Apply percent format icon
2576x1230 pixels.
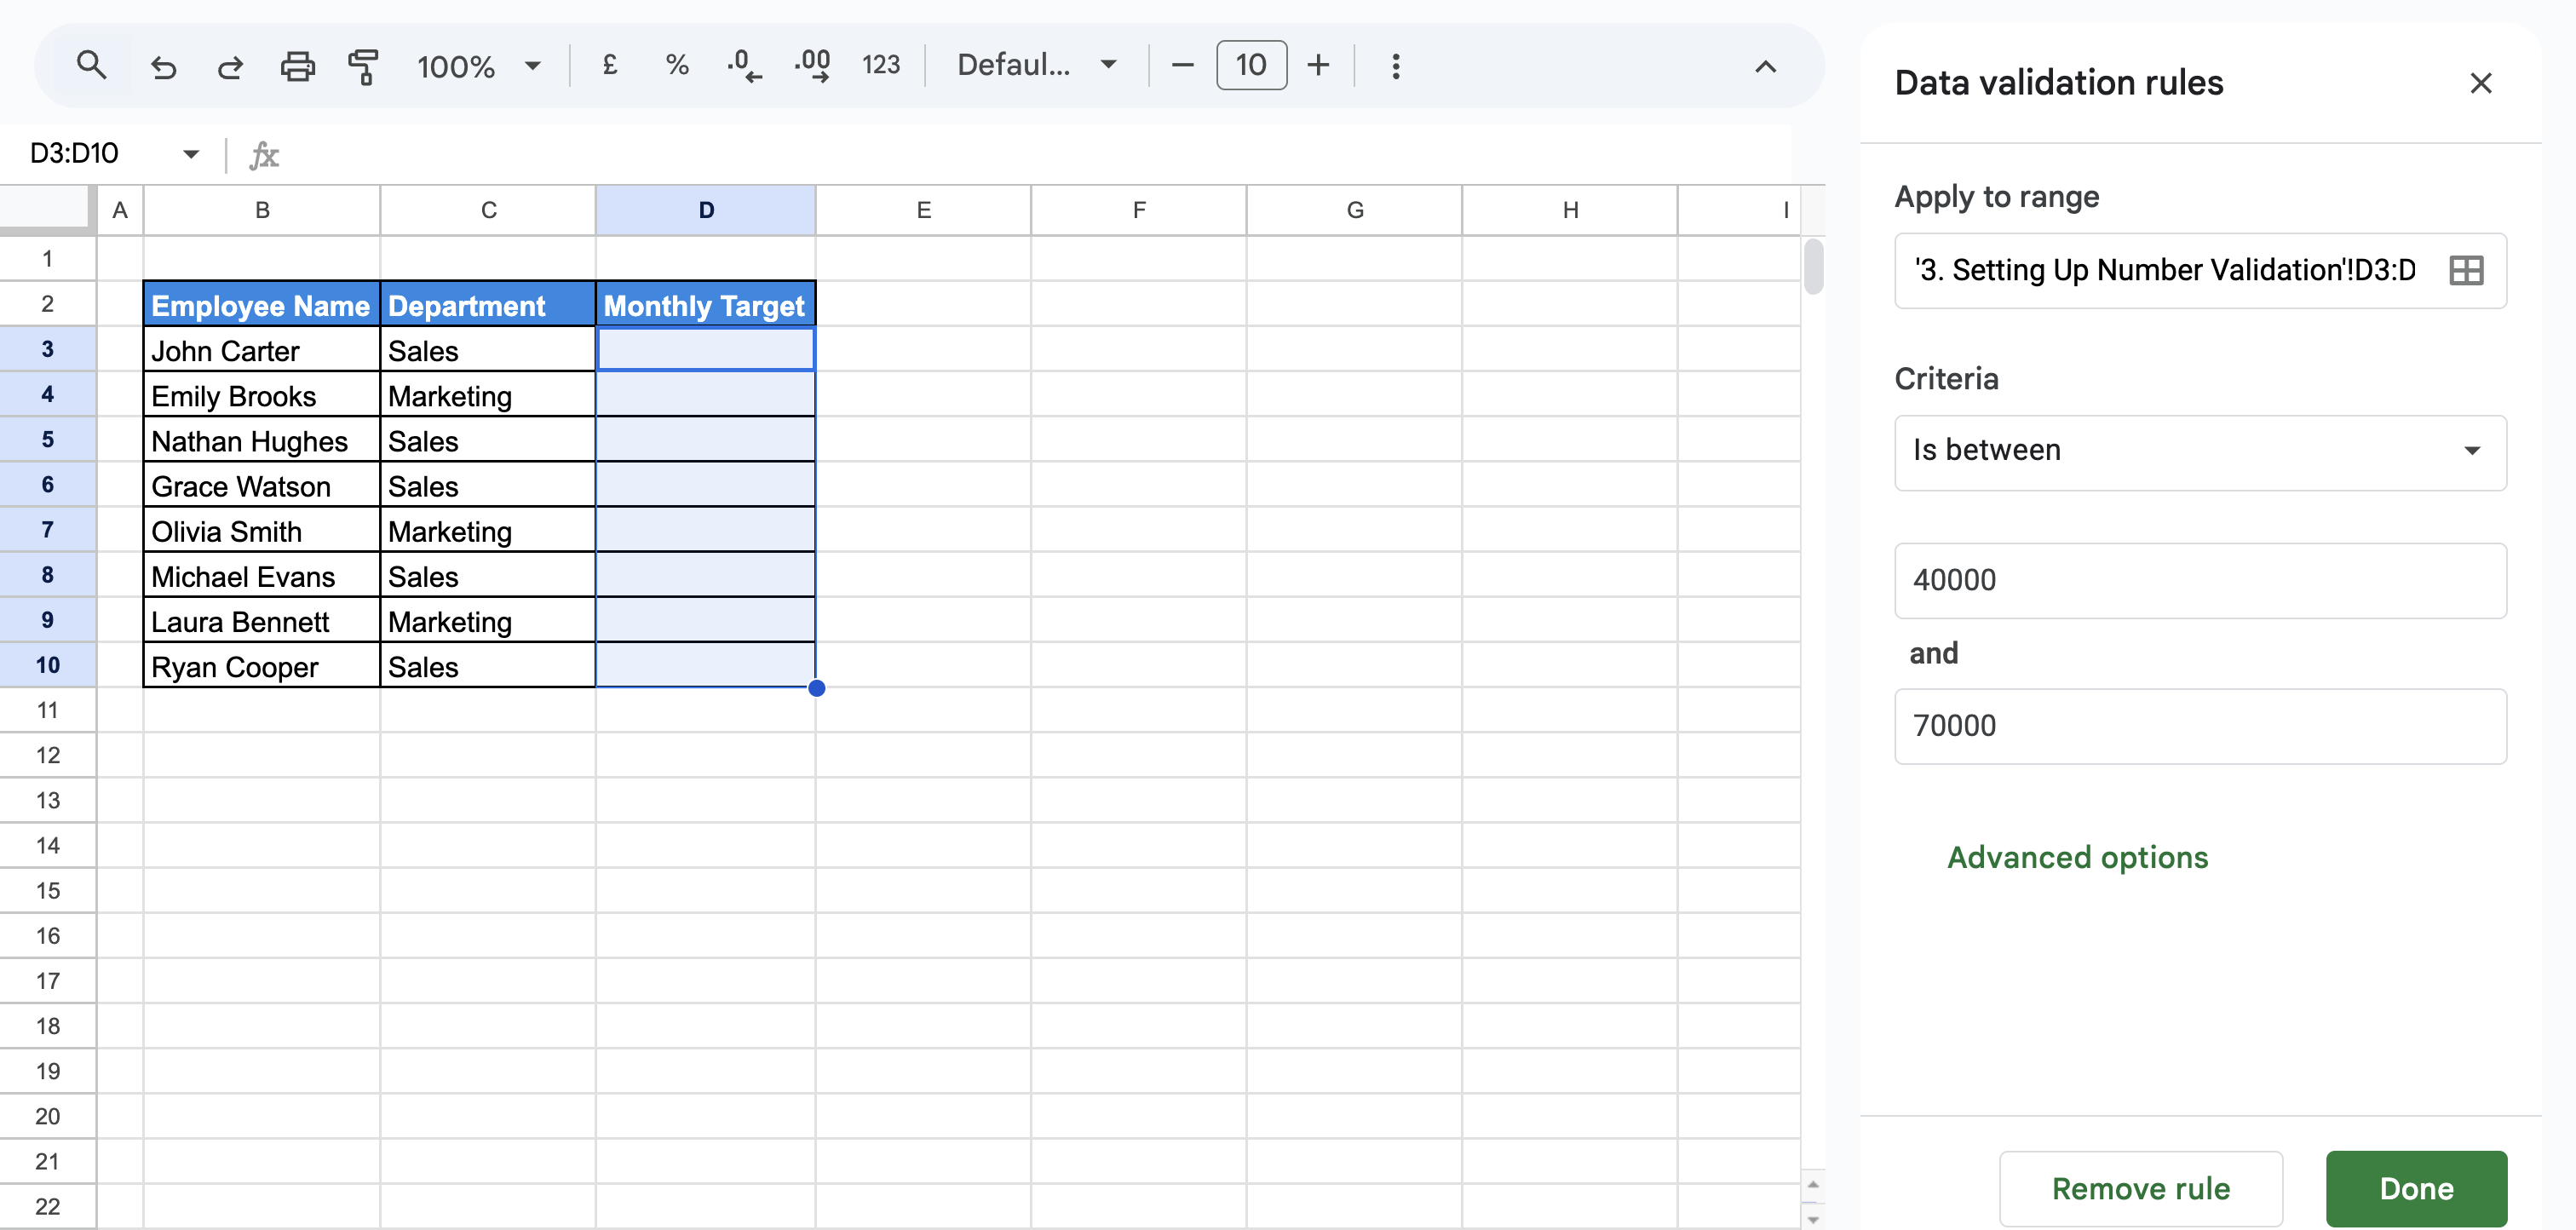[677, 66]
